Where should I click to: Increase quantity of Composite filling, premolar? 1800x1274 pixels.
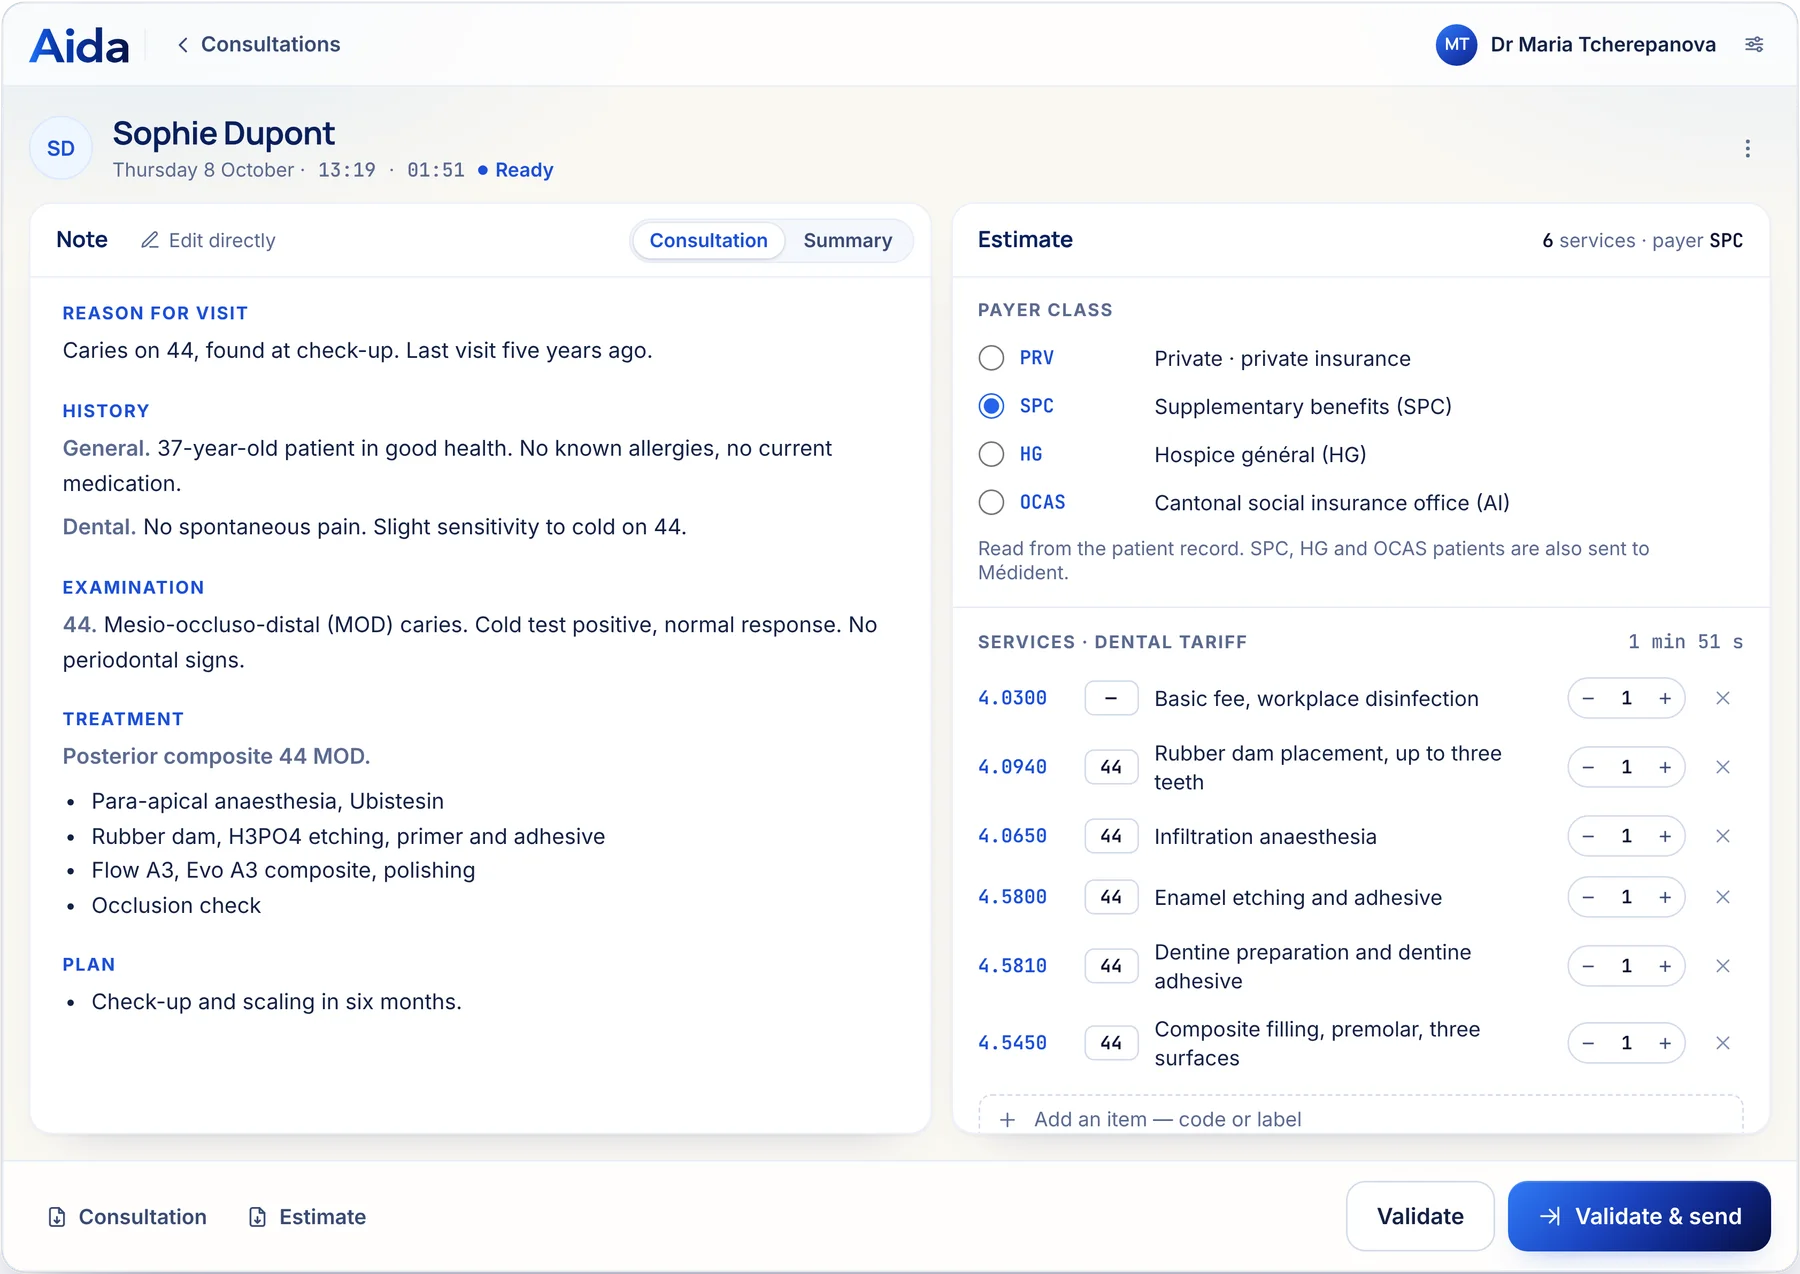pyautogui.click(x=1664, y=1043)
